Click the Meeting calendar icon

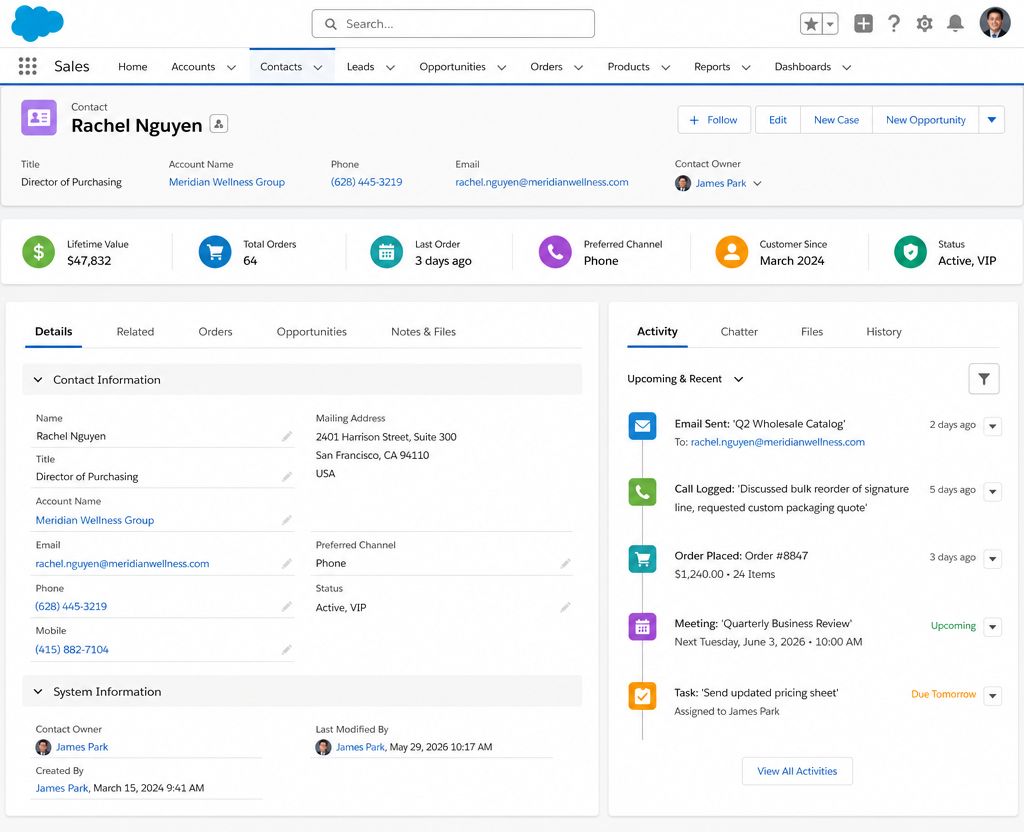(642, 627)
